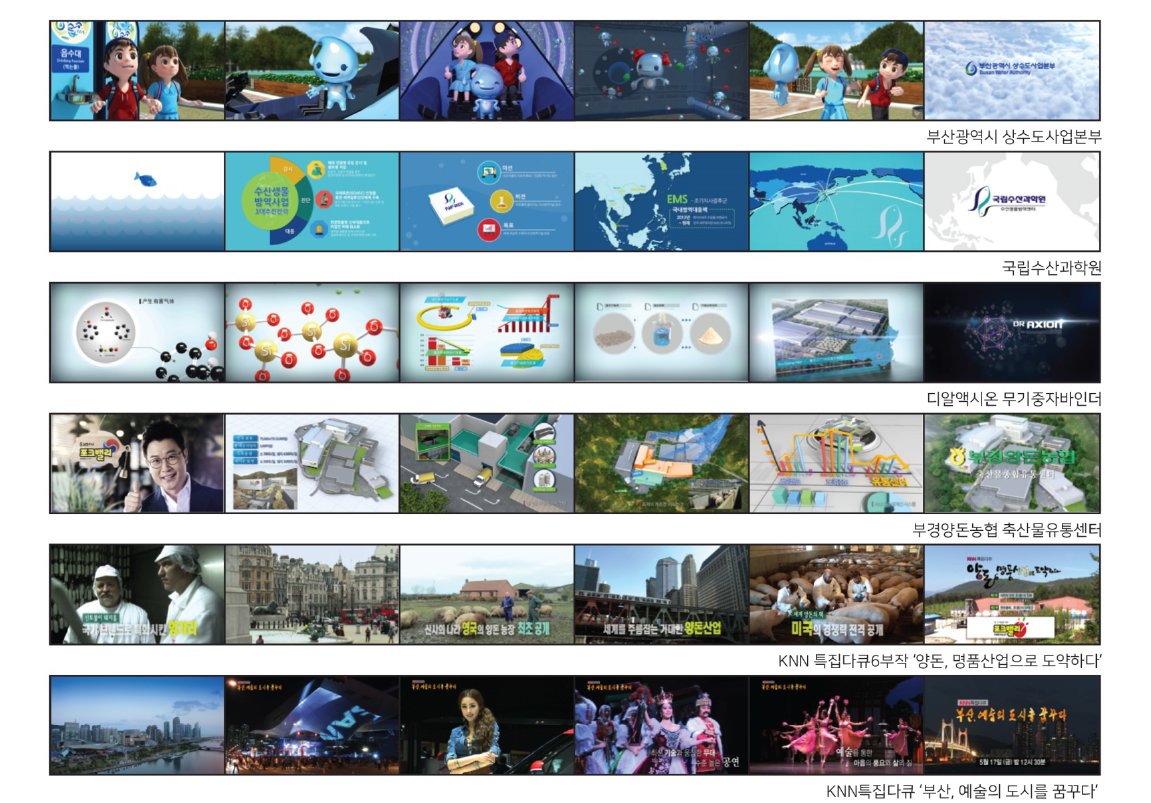Viewport: 1151px width, 803px height.
Task: Open thumbnail of two kids beside 음수대 sign
Action: tap(137, 70)
